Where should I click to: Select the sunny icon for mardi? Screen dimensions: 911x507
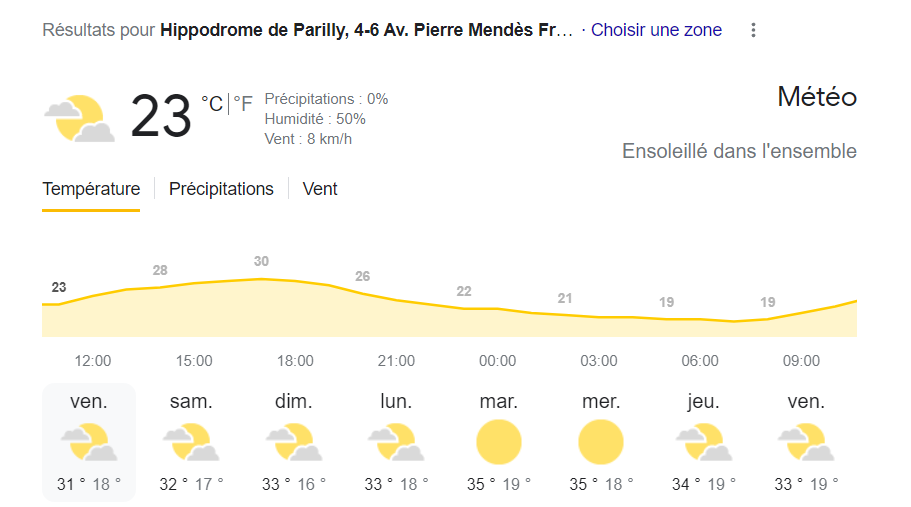click(x=498, y=442)
